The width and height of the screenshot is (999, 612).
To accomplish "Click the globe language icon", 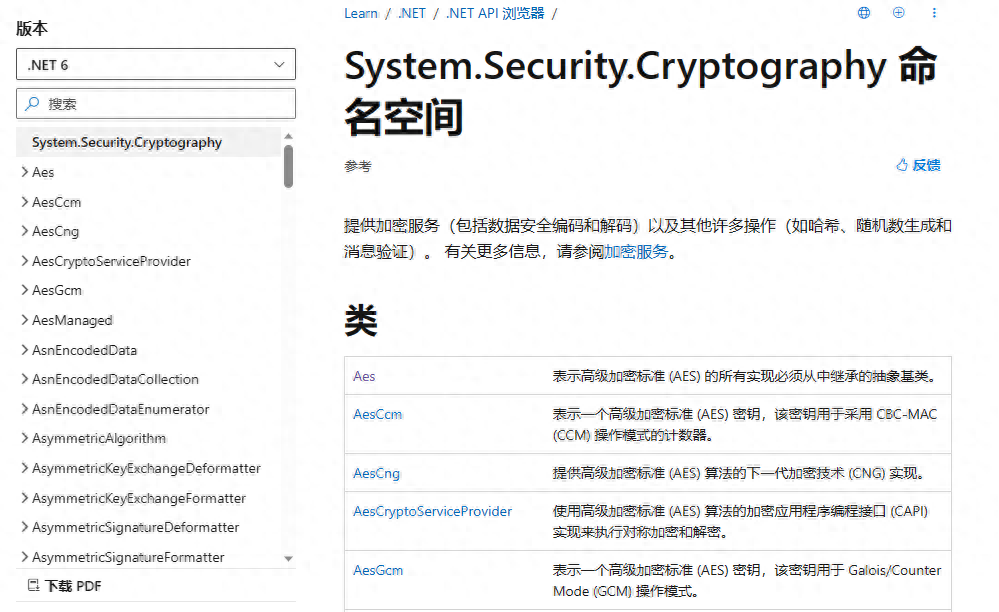I will (x=864, y=13).
